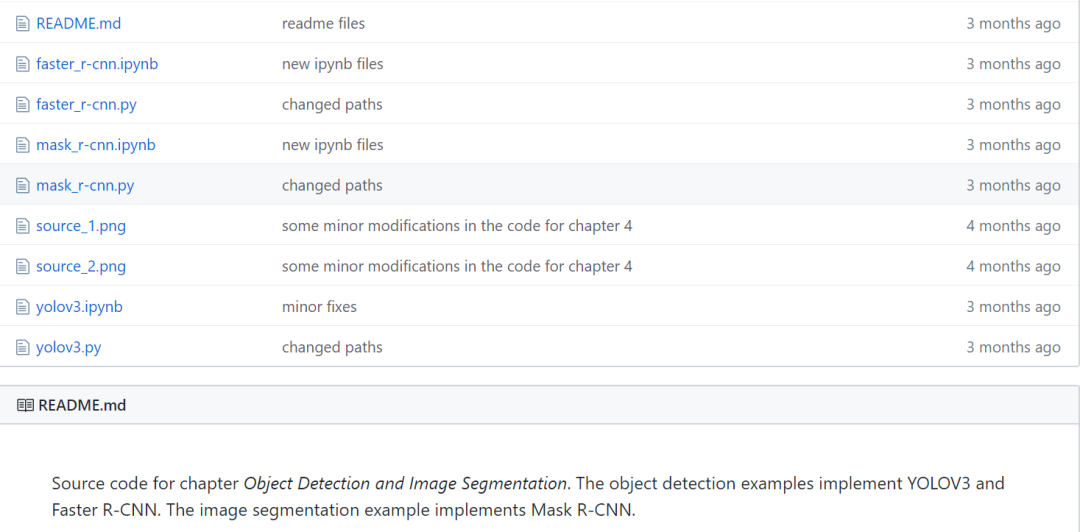Click the file icon next to faster_r-cnn.py

coord(23,104)
